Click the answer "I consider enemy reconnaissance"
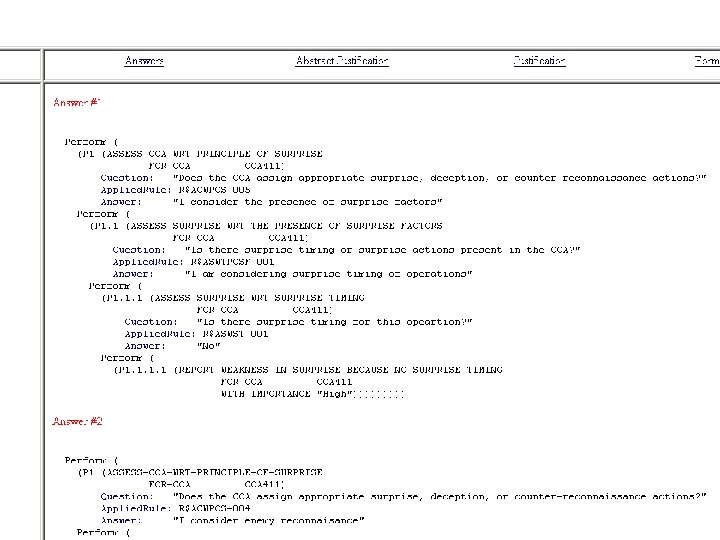 coord(232,520)
